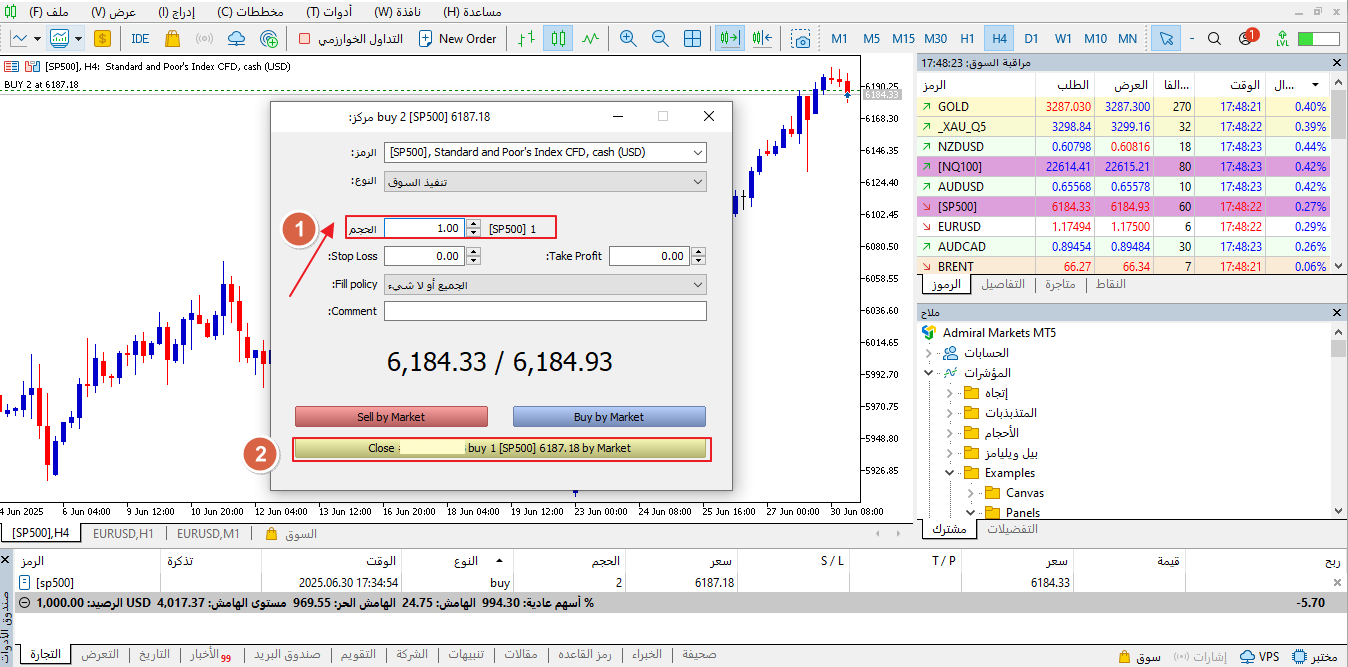The height and width of the screenshot is (667, 1348).
Task: Open account notifications icon with red badge
Action: pyautogui.click(x=1247, y=38)
